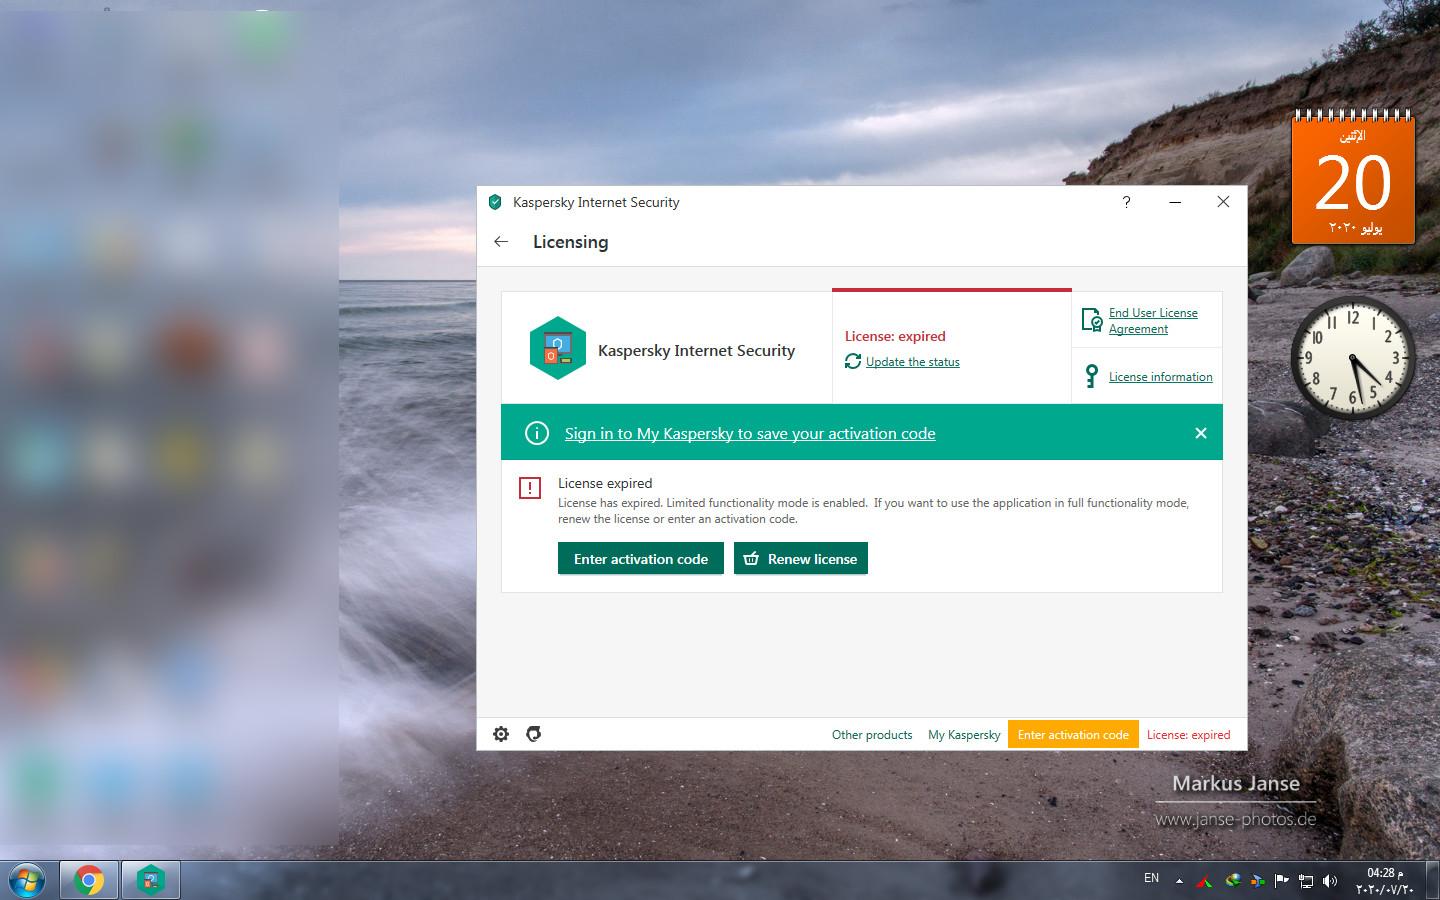Click the info circle icon in the green banner
This screenshot has height=900, width=1440.
point(537,433)
